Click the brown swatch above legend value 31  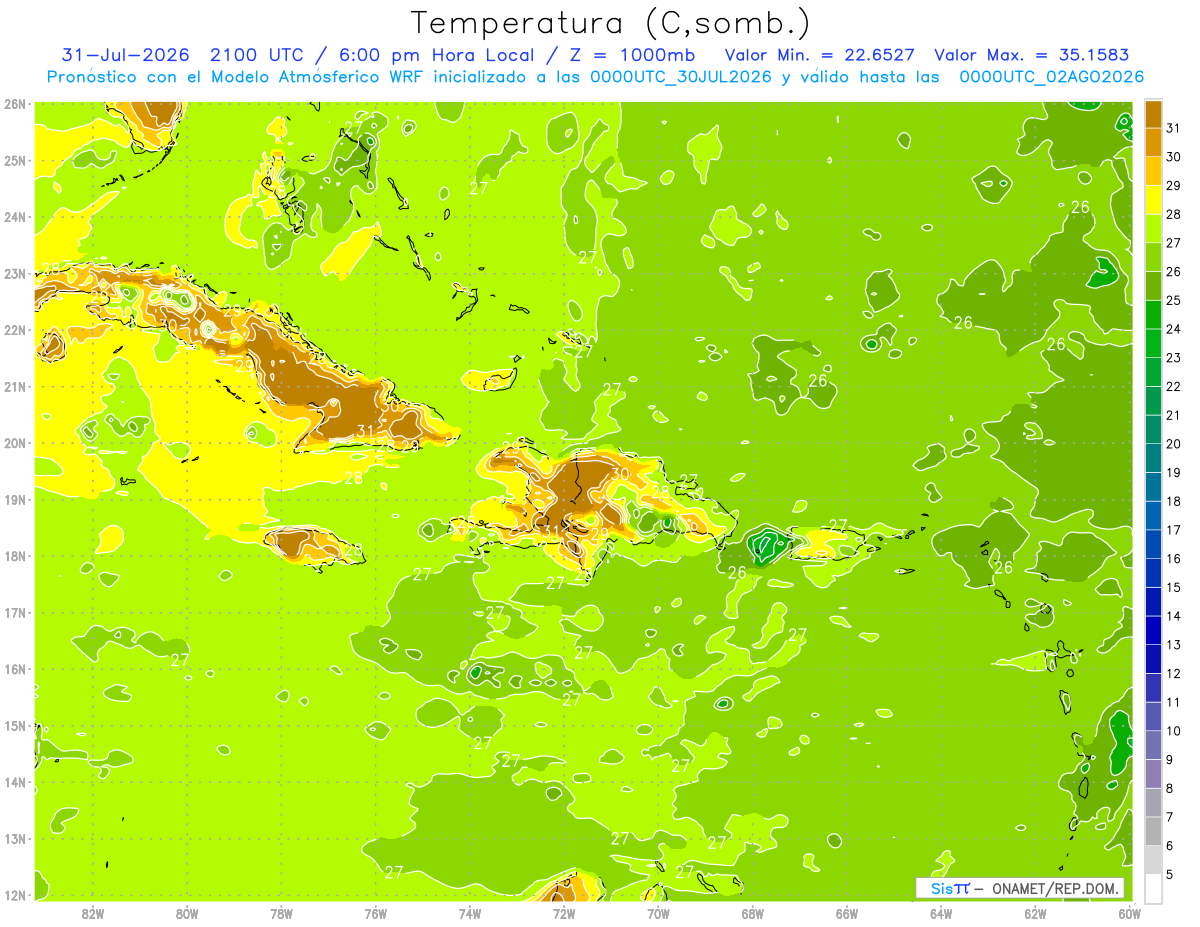click(x=1154, y=114)
